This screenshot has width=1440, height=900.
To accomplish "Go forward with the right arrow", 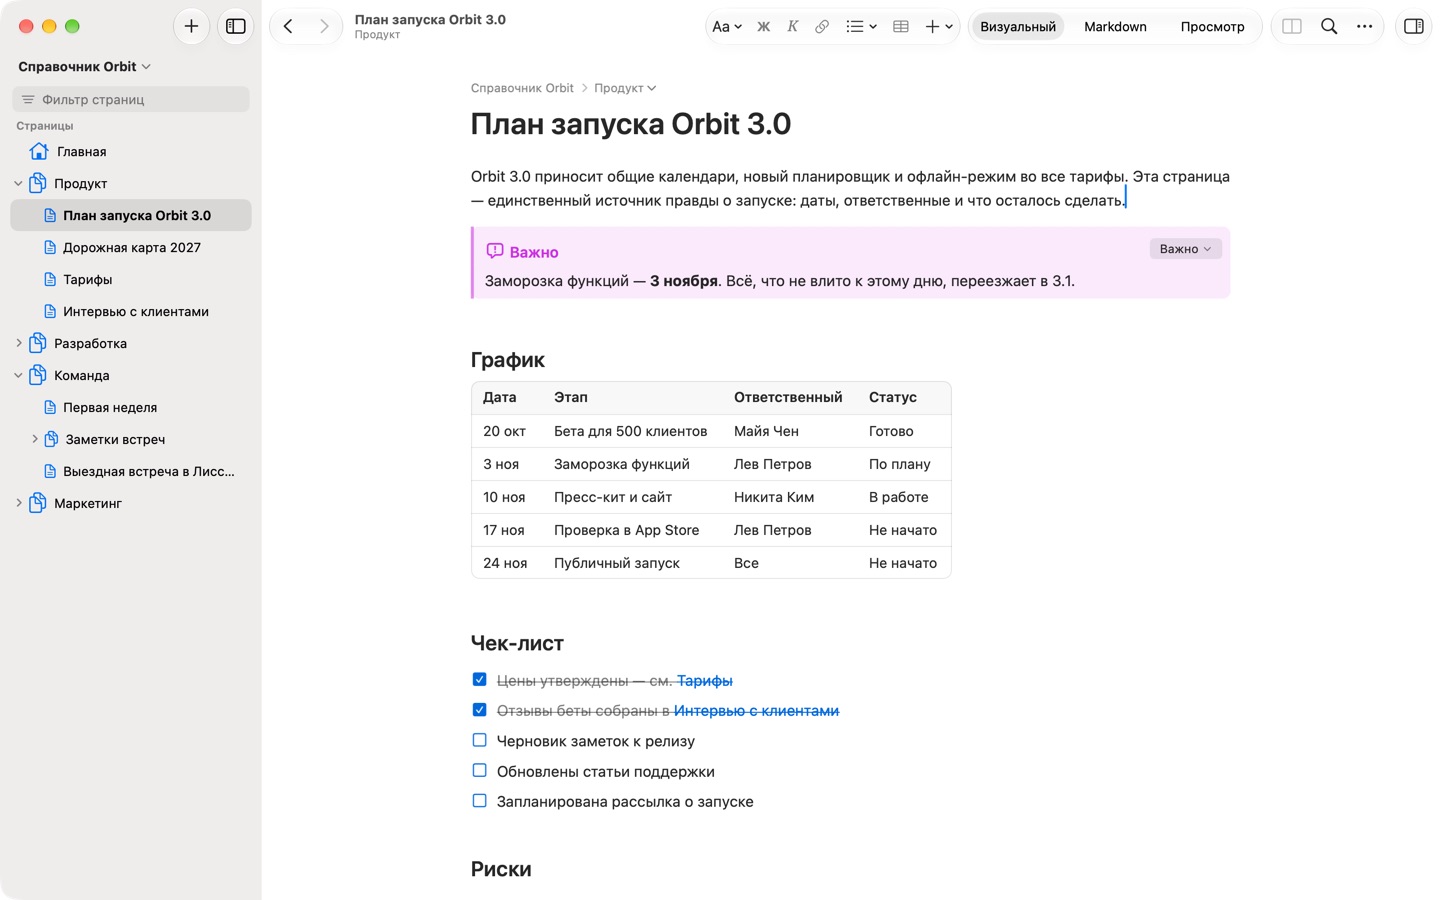I will pos(324,27).
